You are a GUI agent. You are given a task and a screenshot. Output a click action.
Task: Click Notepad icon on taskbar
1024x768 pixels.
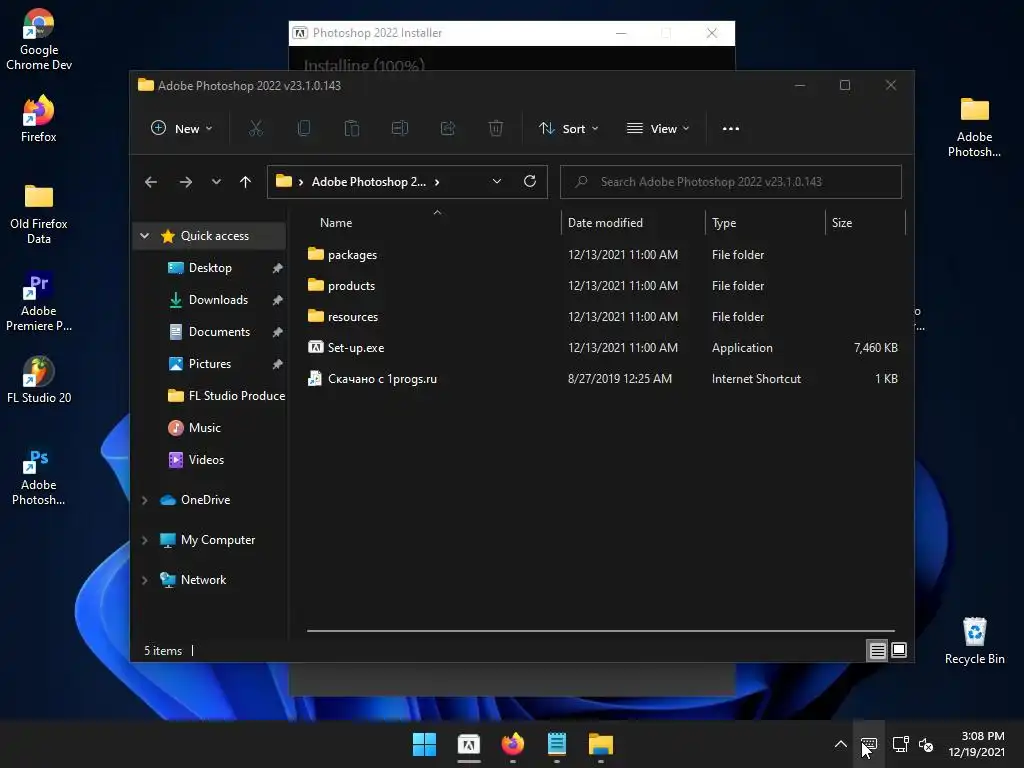click(557, 744)
